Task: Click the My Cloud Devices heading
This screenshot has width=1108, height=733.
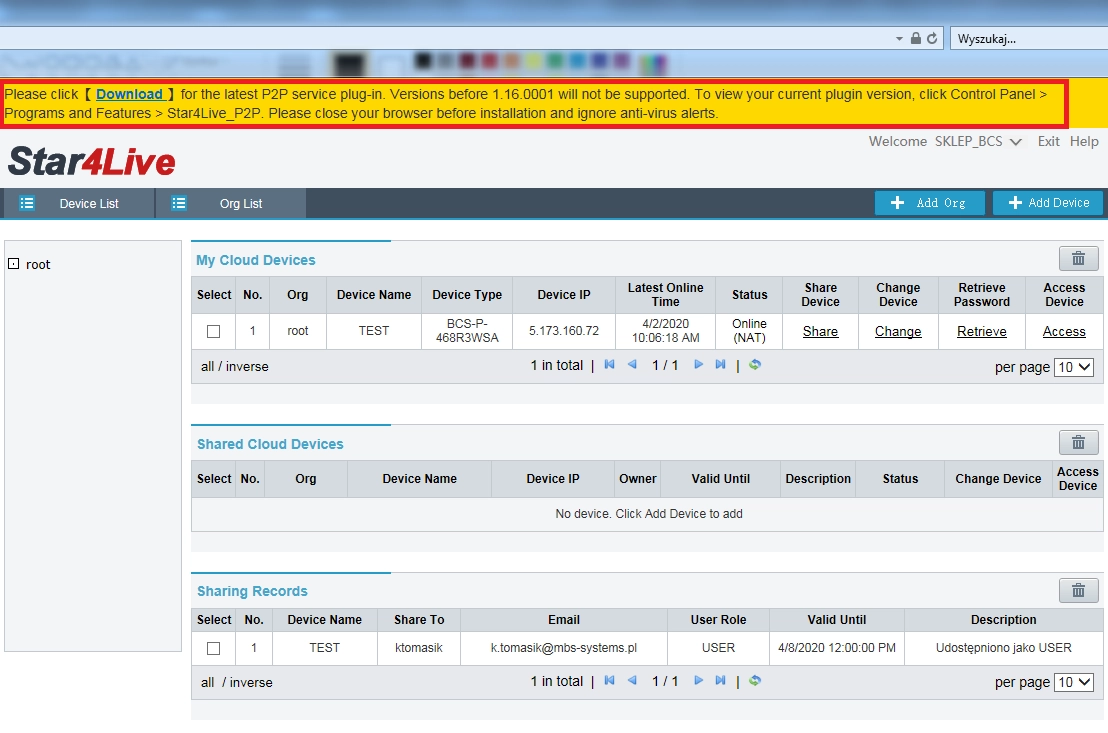Action: tap(256, 260)
